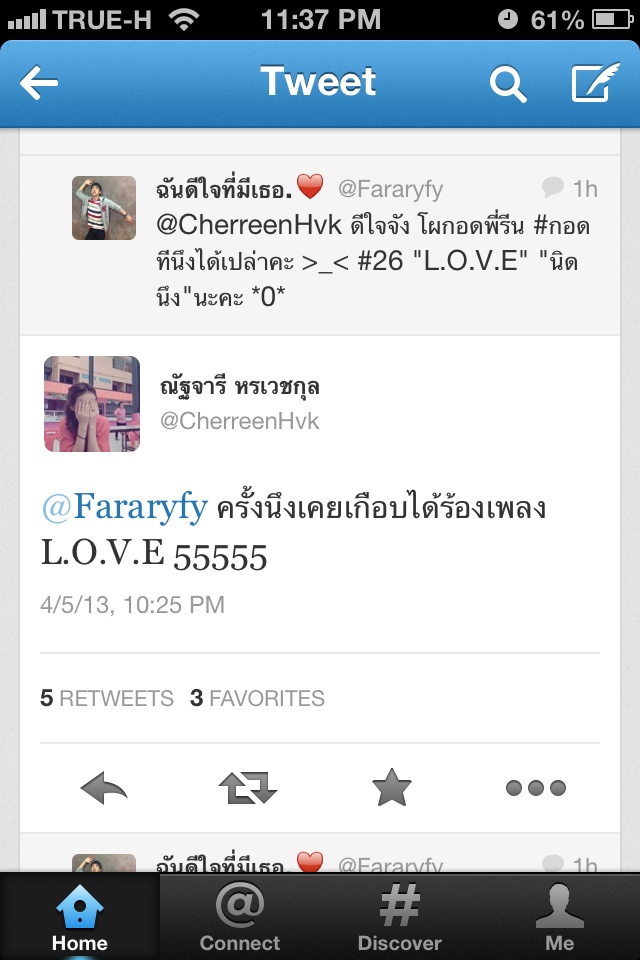Go to the Discover tab

pos(399,916)
